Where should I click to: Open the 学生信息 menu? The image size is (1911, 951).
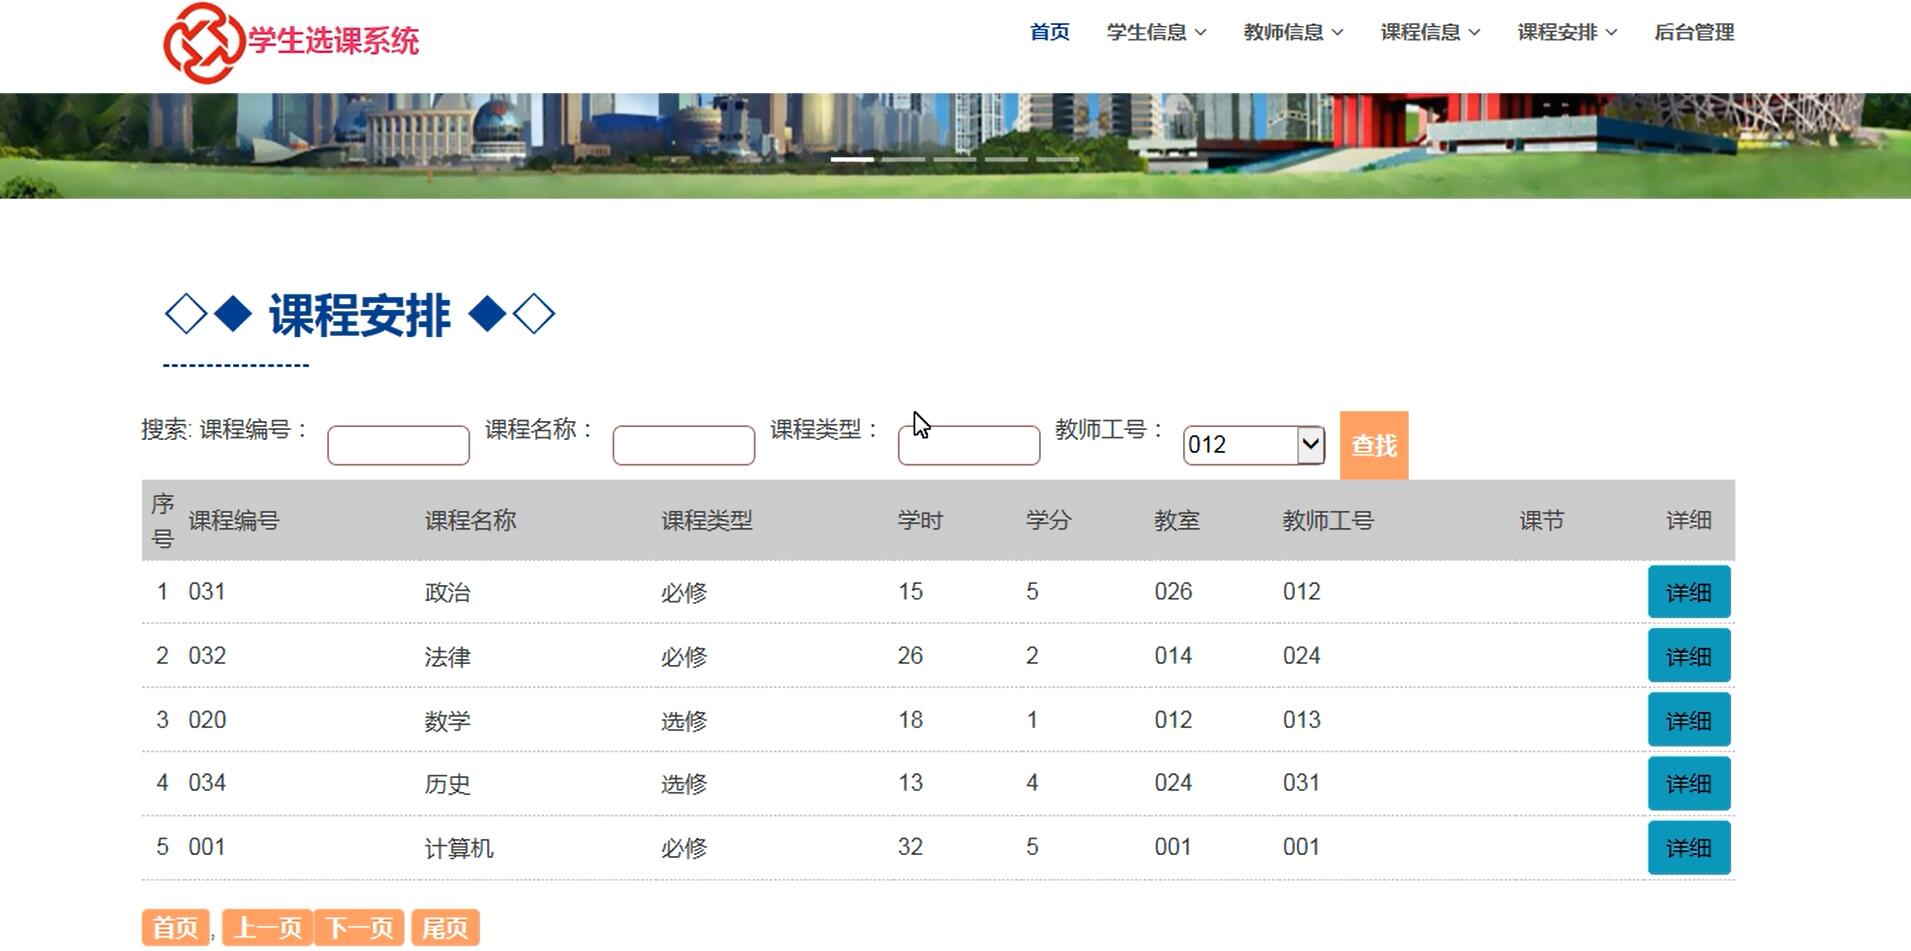[x=1156, y=32]
